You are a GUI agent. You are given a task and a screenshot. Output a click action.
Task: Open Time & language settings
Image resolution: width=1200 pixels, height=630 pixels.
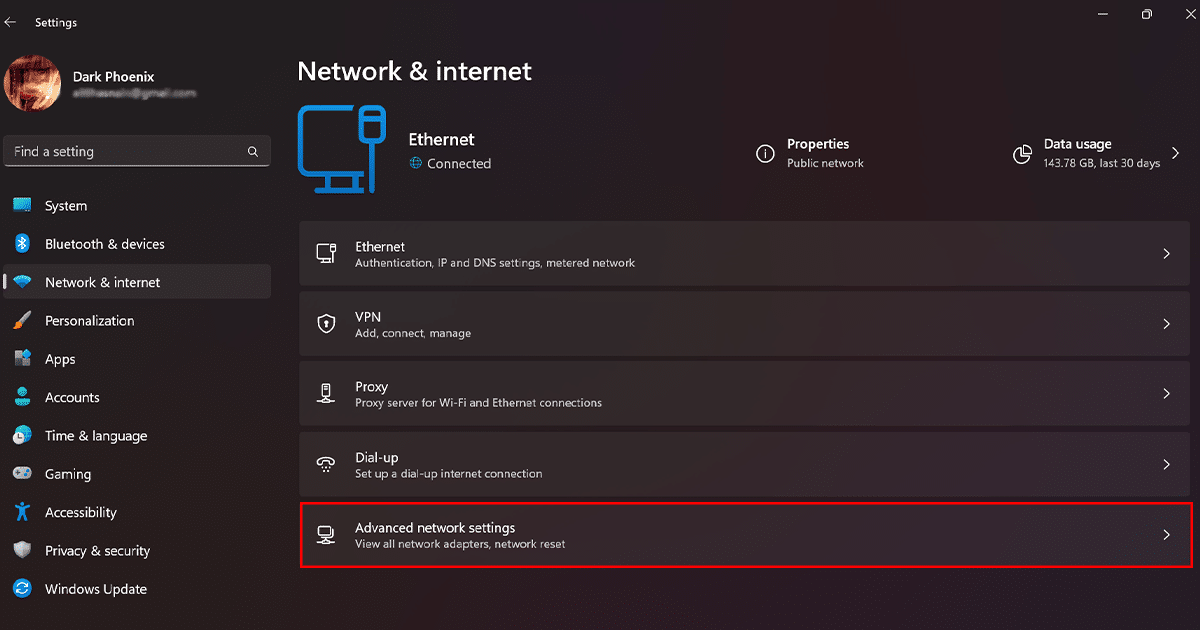(96, 436)
